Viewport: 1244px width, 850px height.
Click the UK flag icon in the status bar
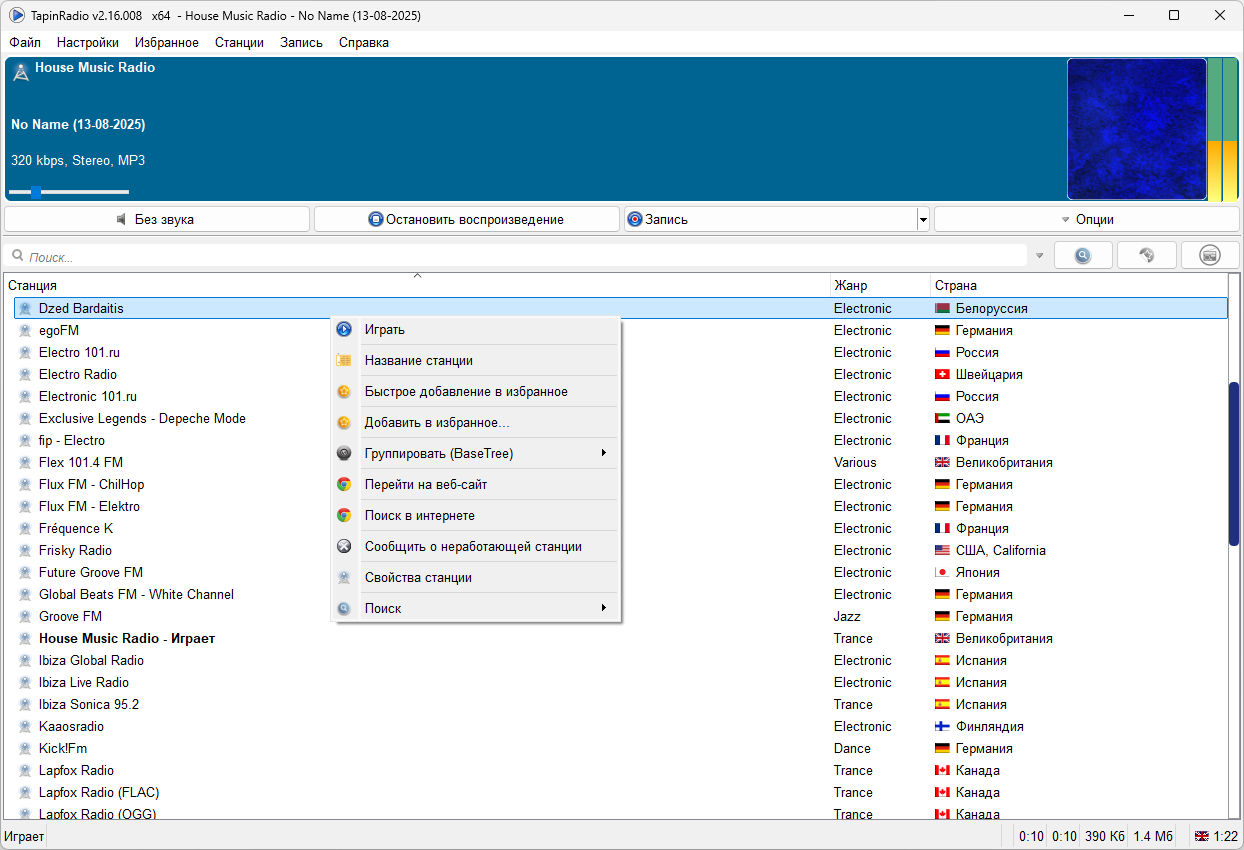1202,836
